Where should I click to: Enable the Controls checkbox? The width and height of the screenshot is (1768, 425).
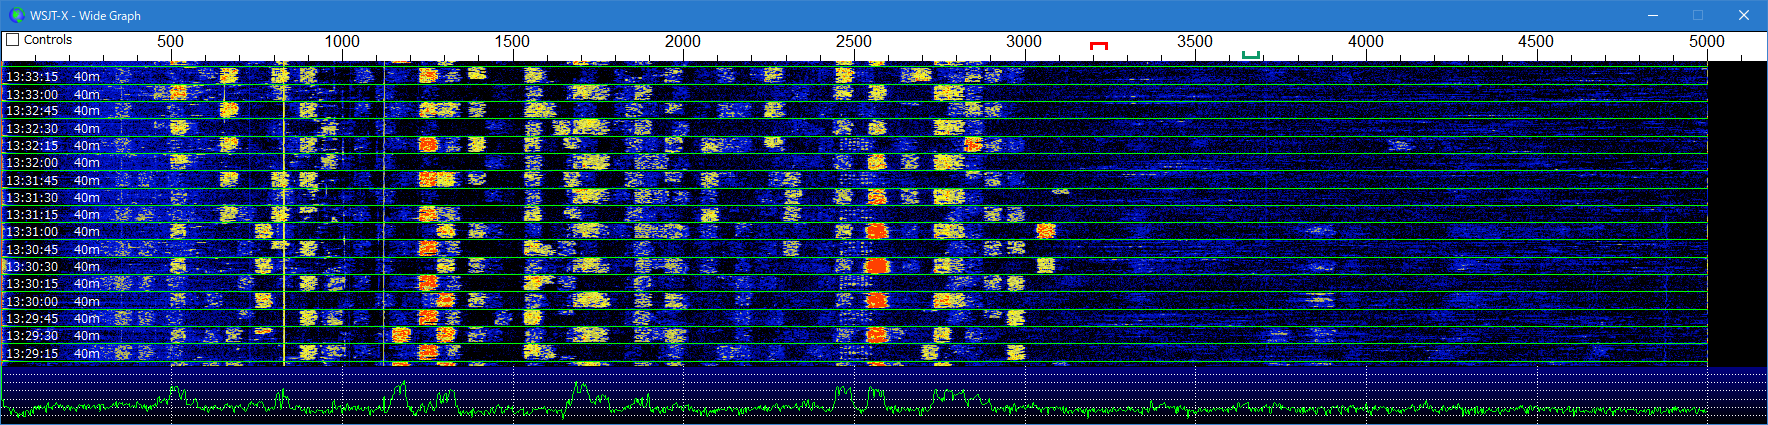[13, 40]
